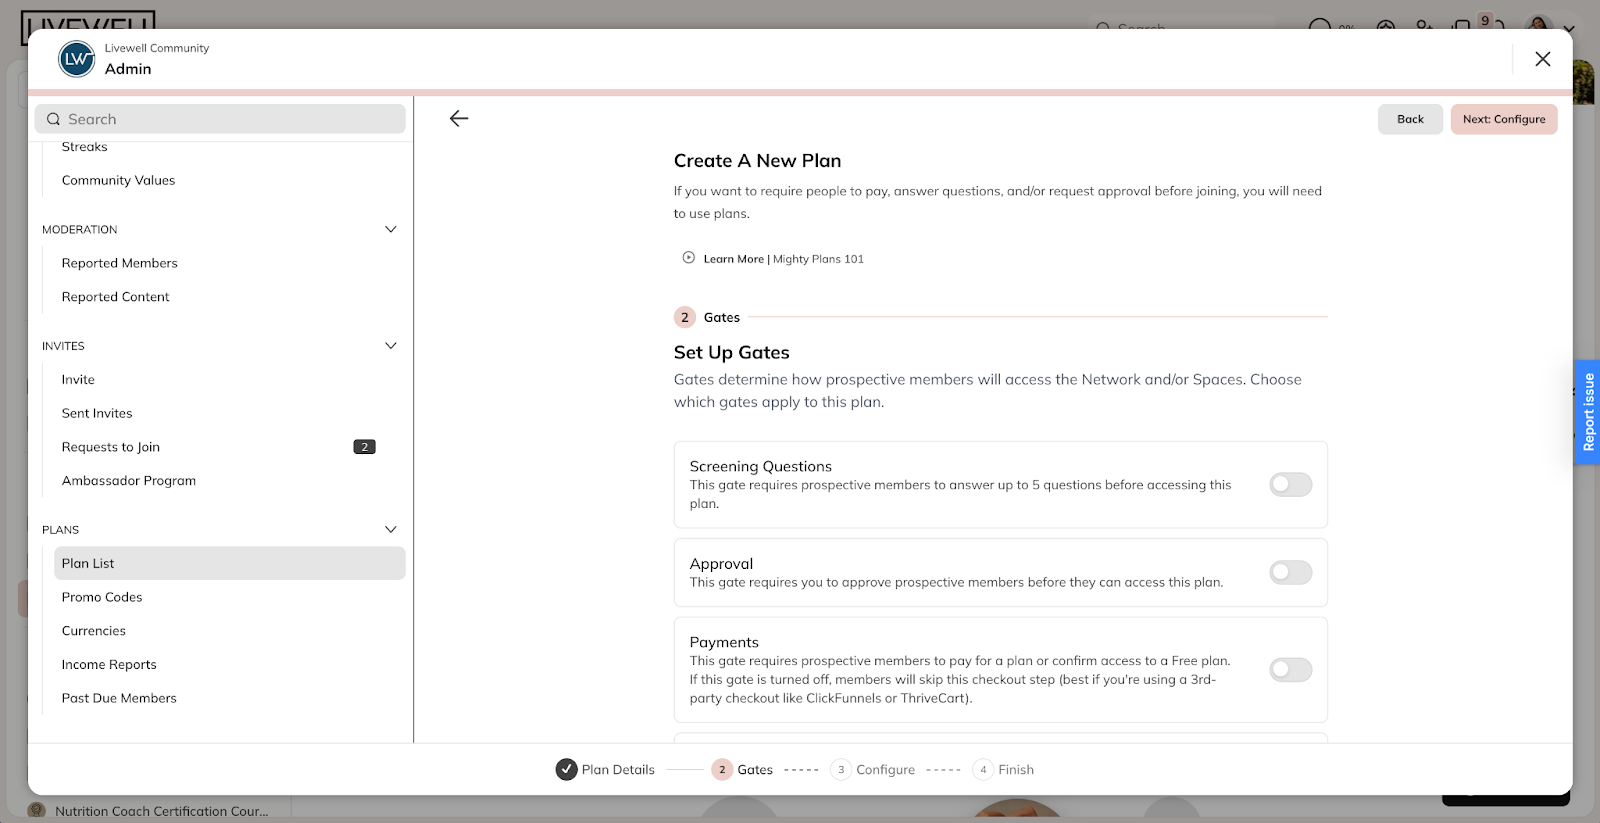
Task: Collapse the Invites section chevron
Action: [391, 346]
